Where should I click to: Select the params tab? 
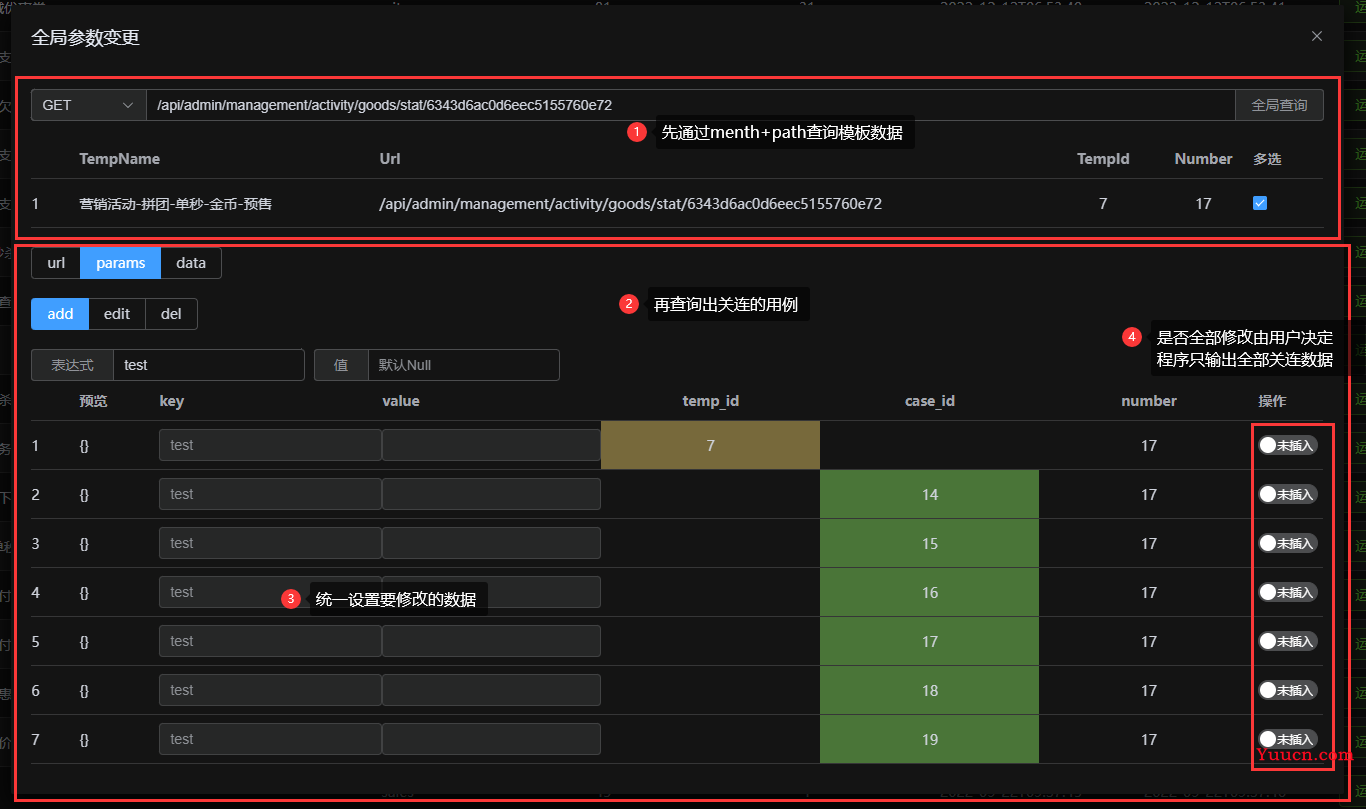tap(121, 263)
